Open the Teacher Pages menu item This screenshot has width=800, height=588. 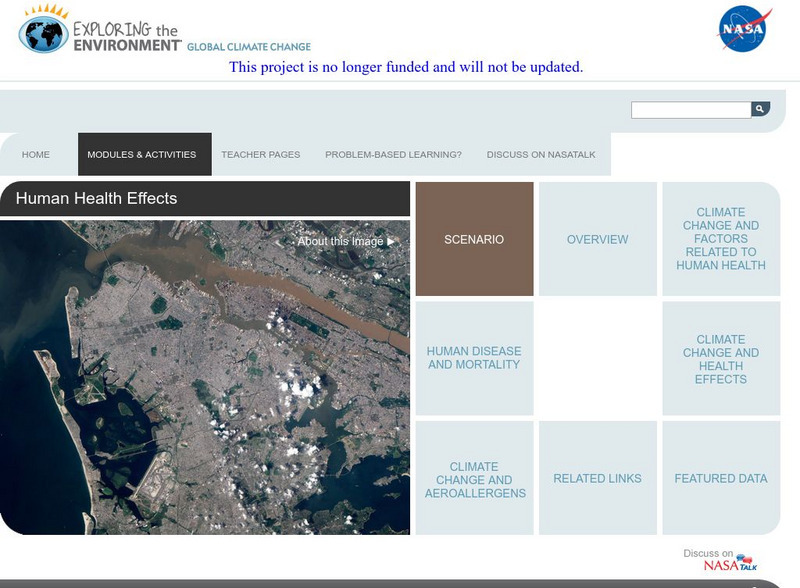[x=260, y=154]
